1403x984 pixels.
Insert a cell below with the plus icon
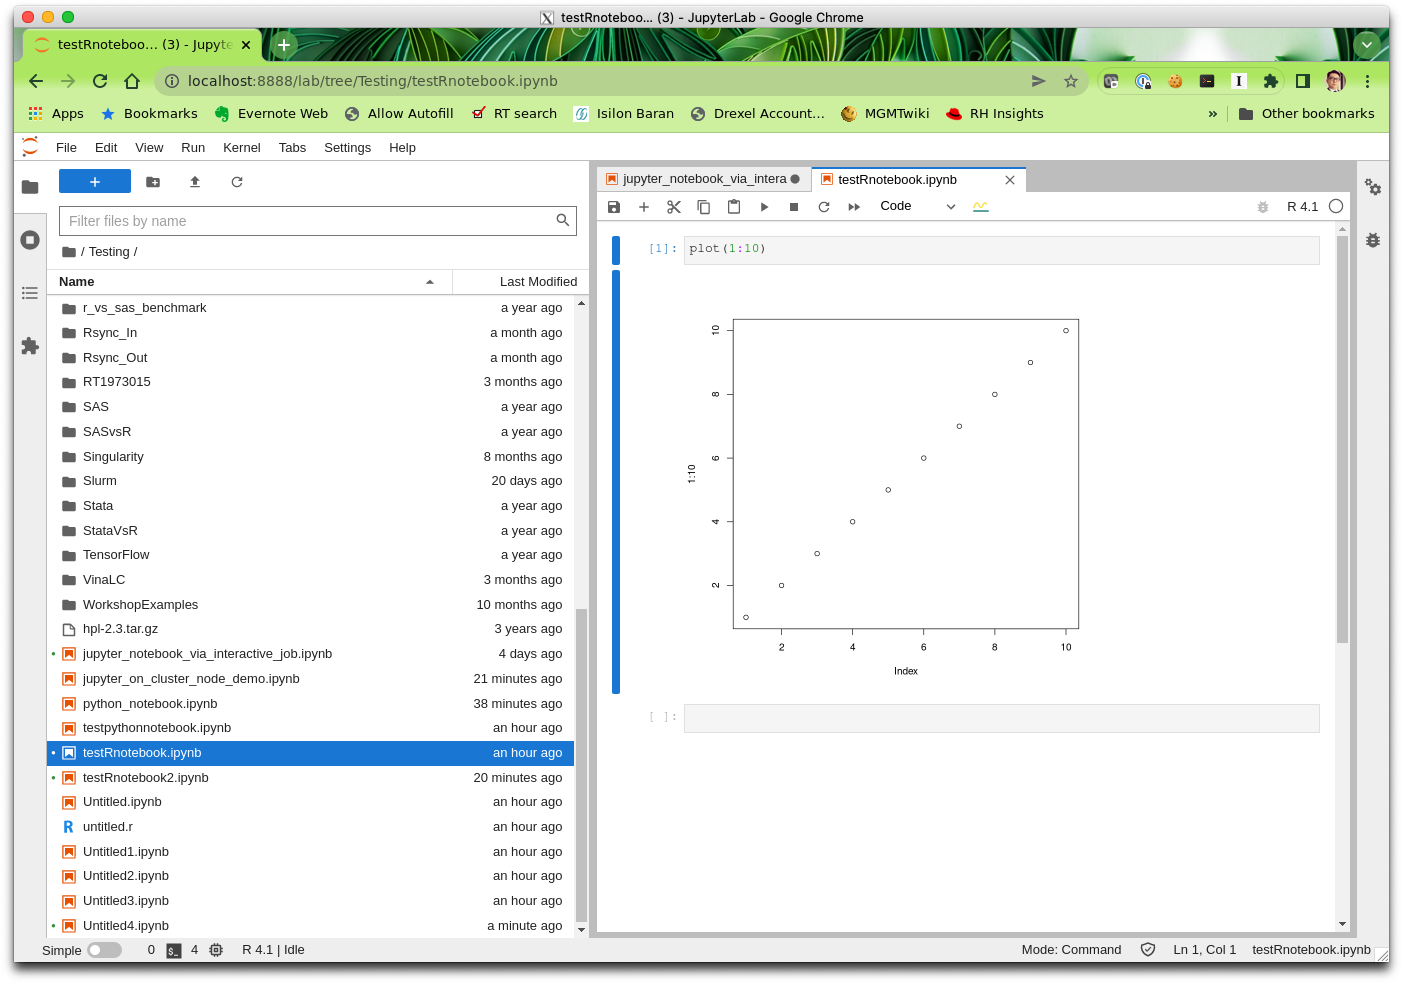[x=644, y=207]
